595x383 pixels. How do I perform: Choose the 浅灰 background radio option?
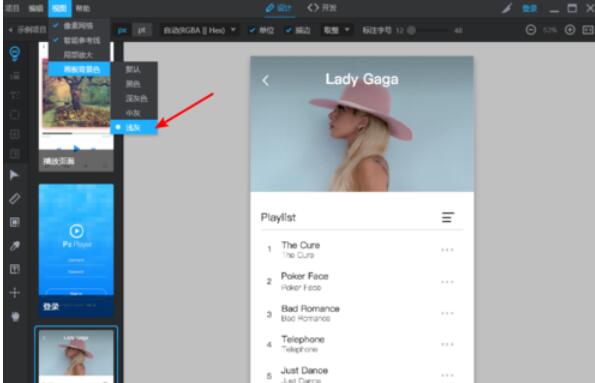[x=134, y=128]
